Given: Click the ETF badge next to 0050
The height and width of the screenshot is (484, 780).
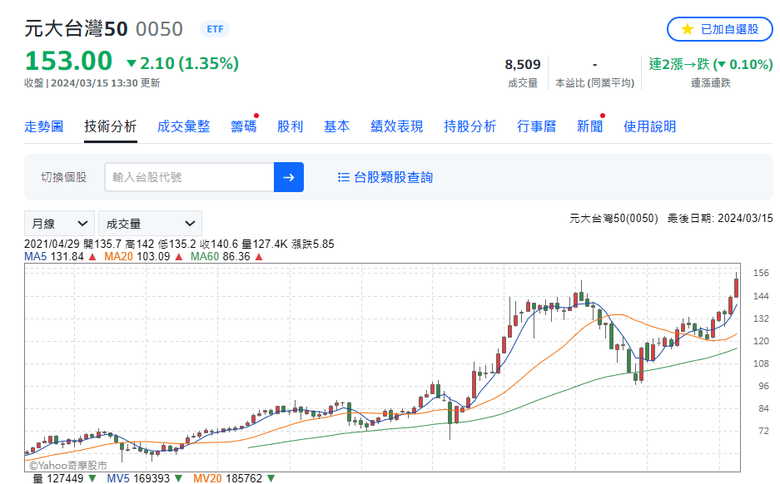Looking at the screenshot, I should pyautogui.click(x=215, y=29).
